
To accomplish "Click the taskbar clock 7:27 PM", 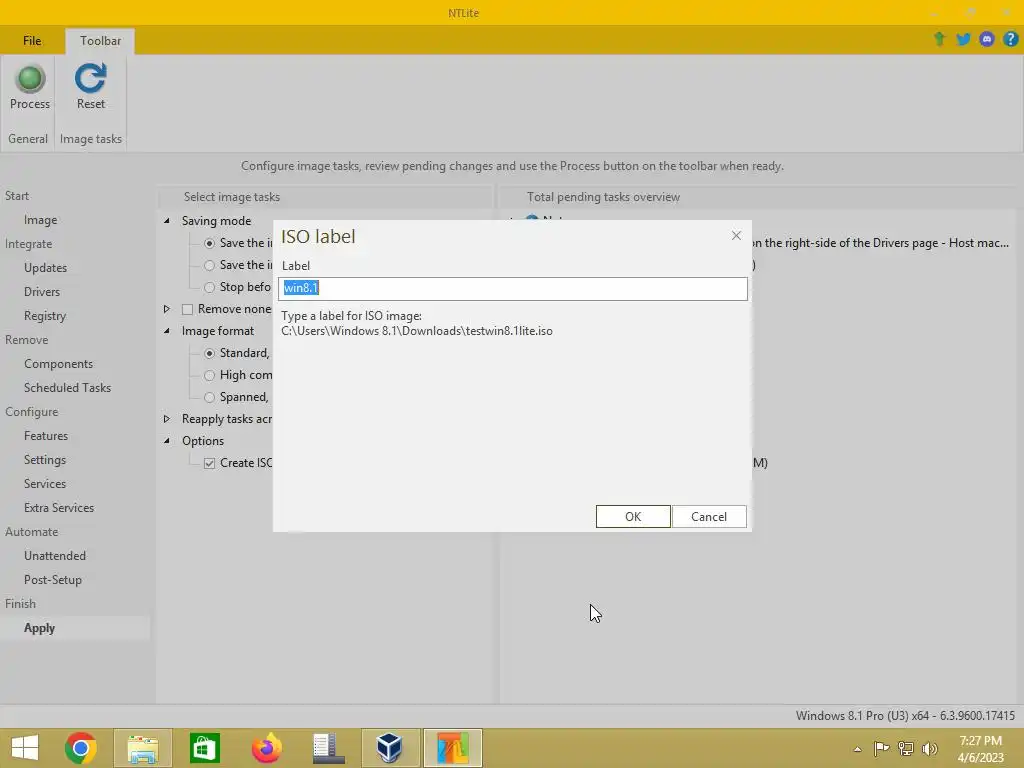I will pyautogui.click(x=980, y=741).
